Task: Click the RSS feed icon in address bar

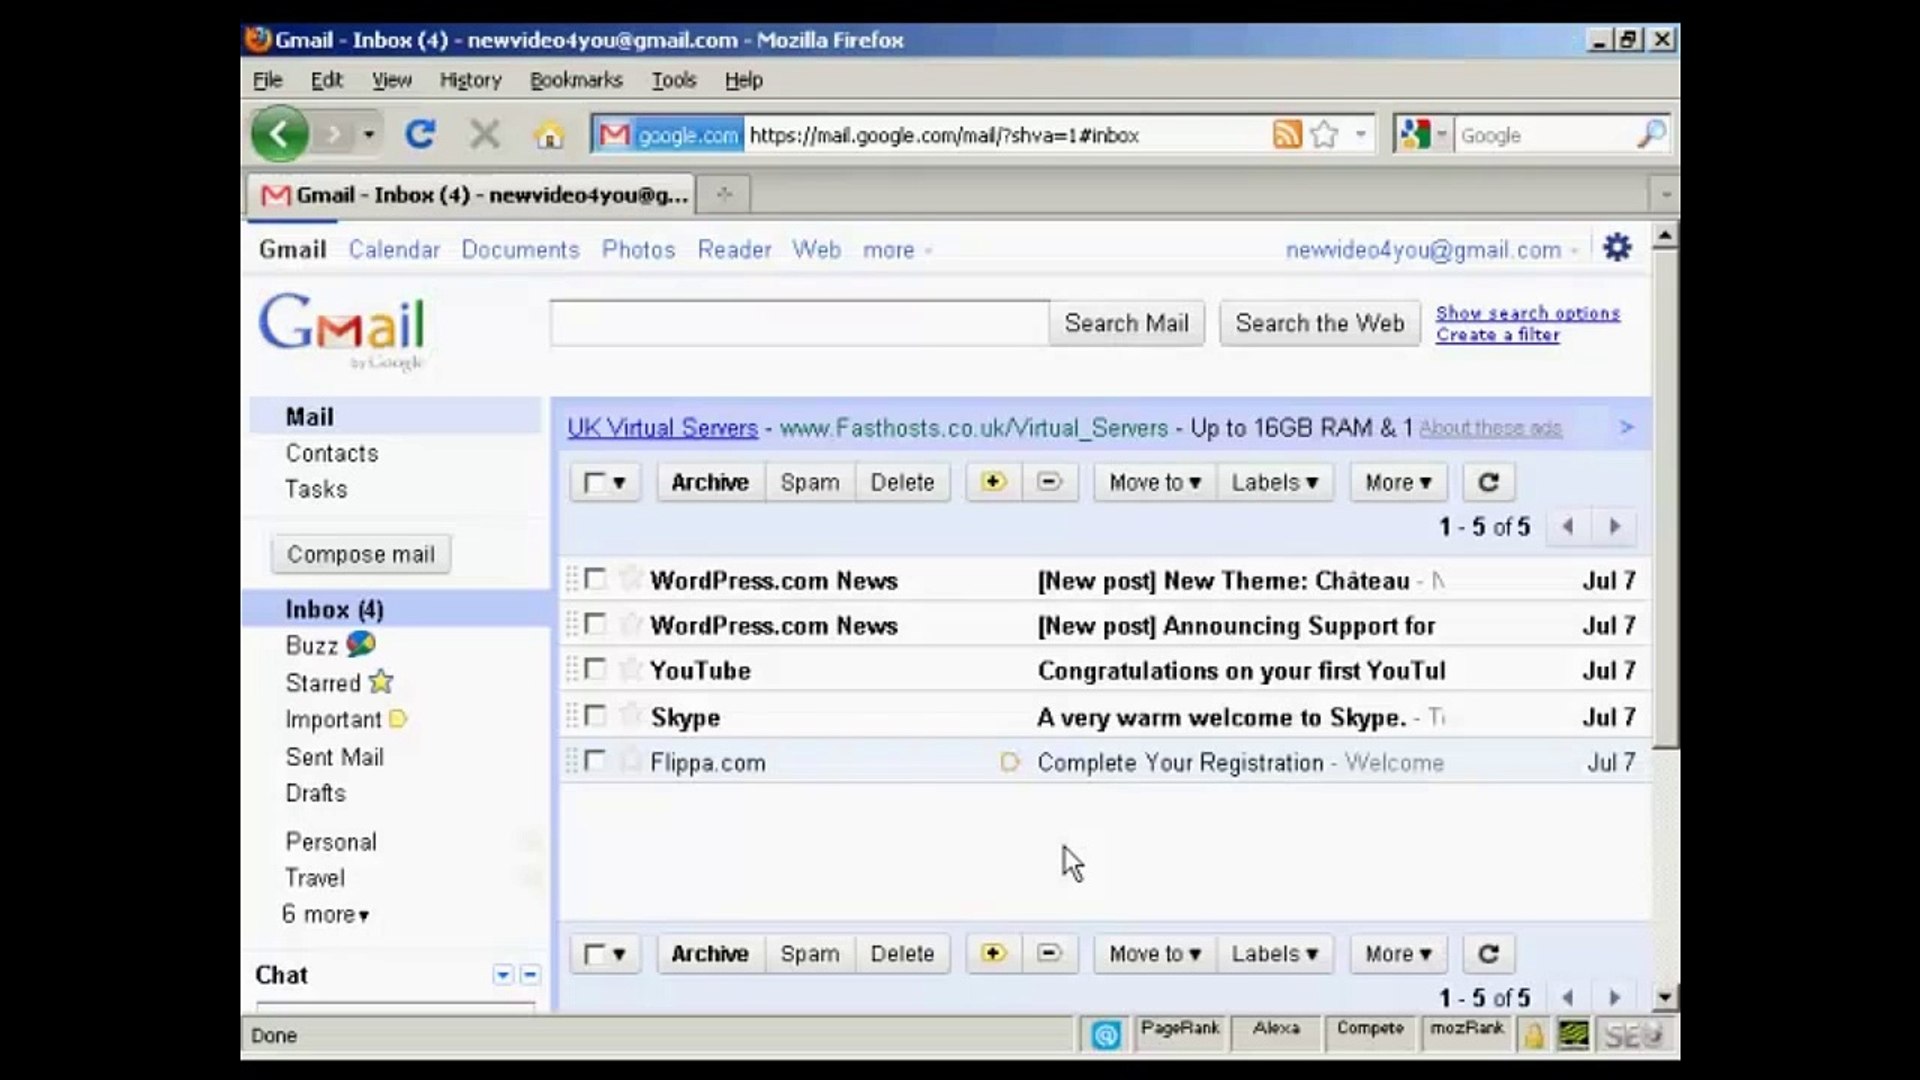Action: [1290, 133]
